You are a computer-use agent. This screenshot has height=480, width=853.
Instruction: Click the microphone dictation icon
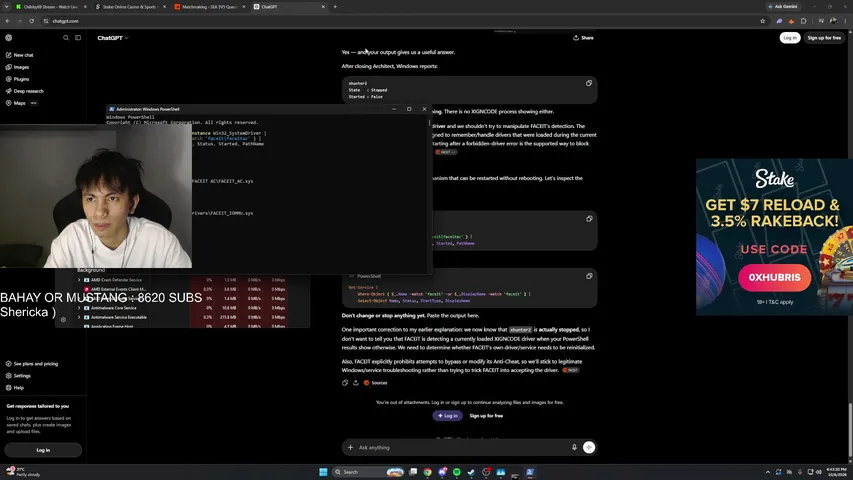[574, 447]
